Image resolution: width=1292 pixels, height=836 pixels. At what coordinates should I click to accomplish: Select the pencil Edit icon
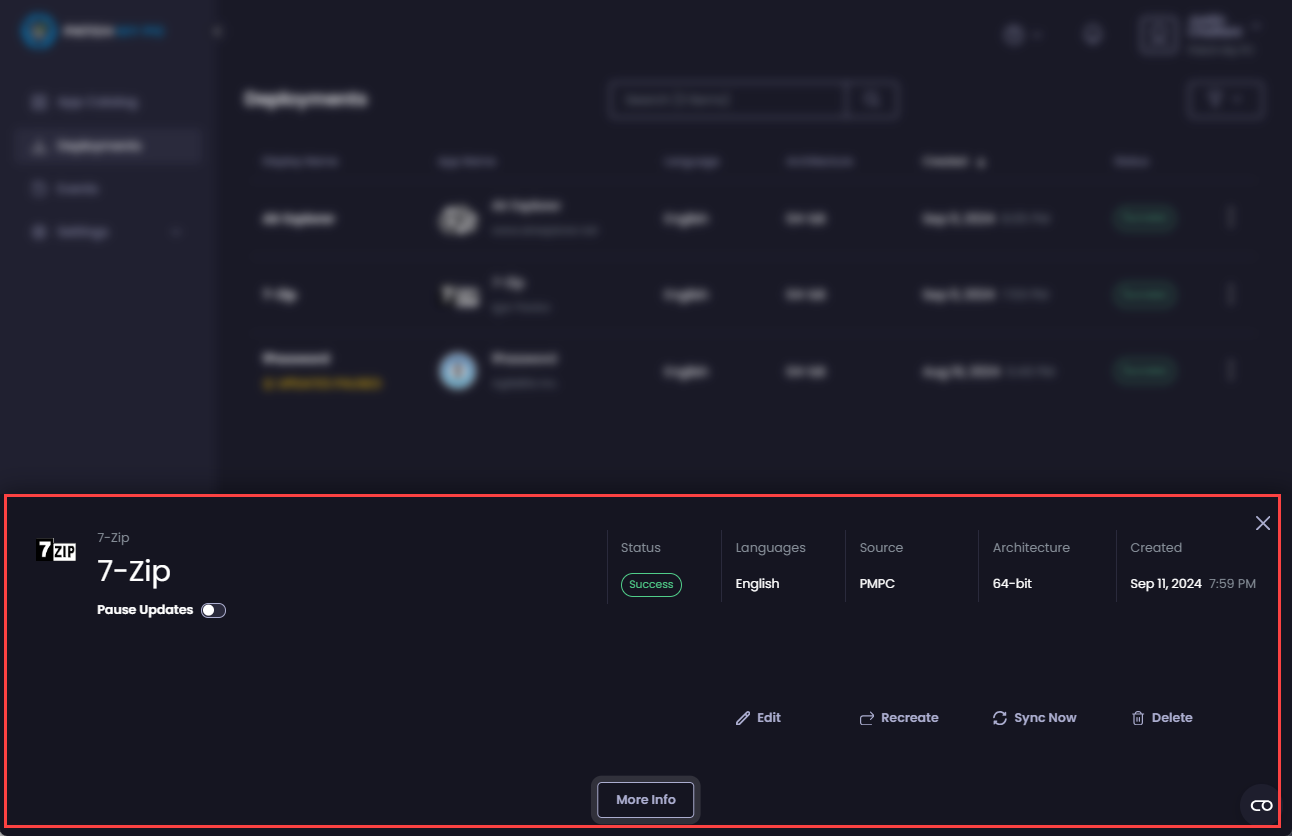pos(743,717)
